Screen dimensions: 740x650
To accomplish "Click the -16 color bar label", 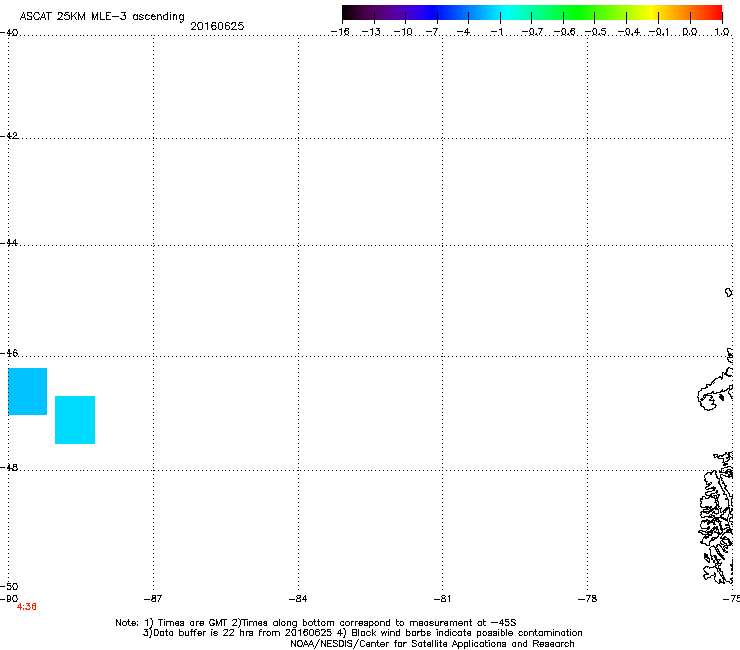I will click(x=340, y=32).
